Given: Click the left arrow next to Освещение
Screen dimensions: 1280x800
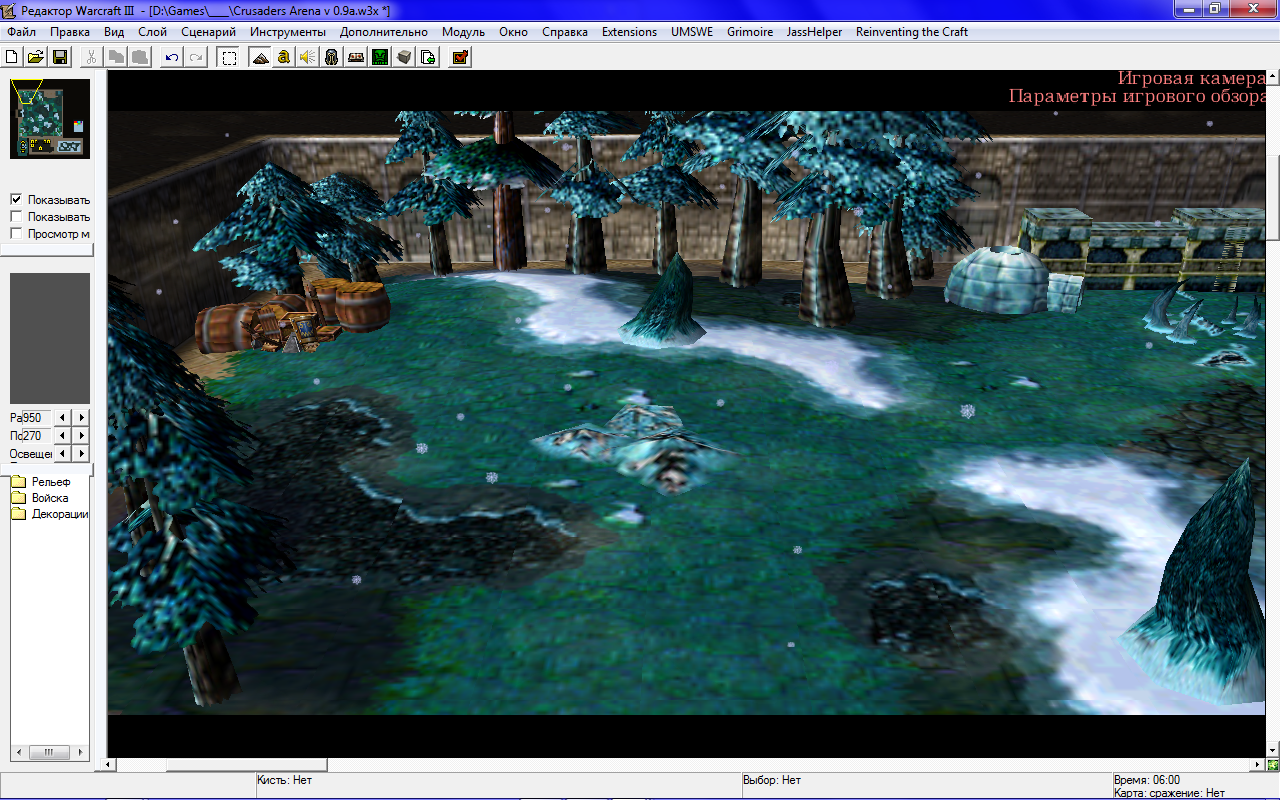Looking at the screenshot, I should click(x=63, y=453).
